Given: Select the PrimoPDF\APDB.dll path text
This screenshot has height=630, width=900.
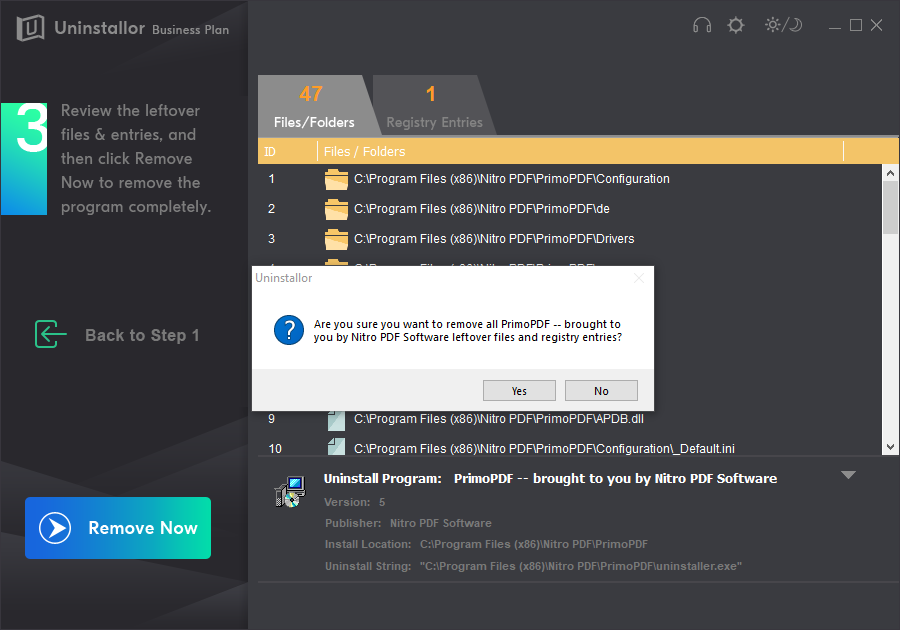Looking at the screenshot, I should coord(499,419).
